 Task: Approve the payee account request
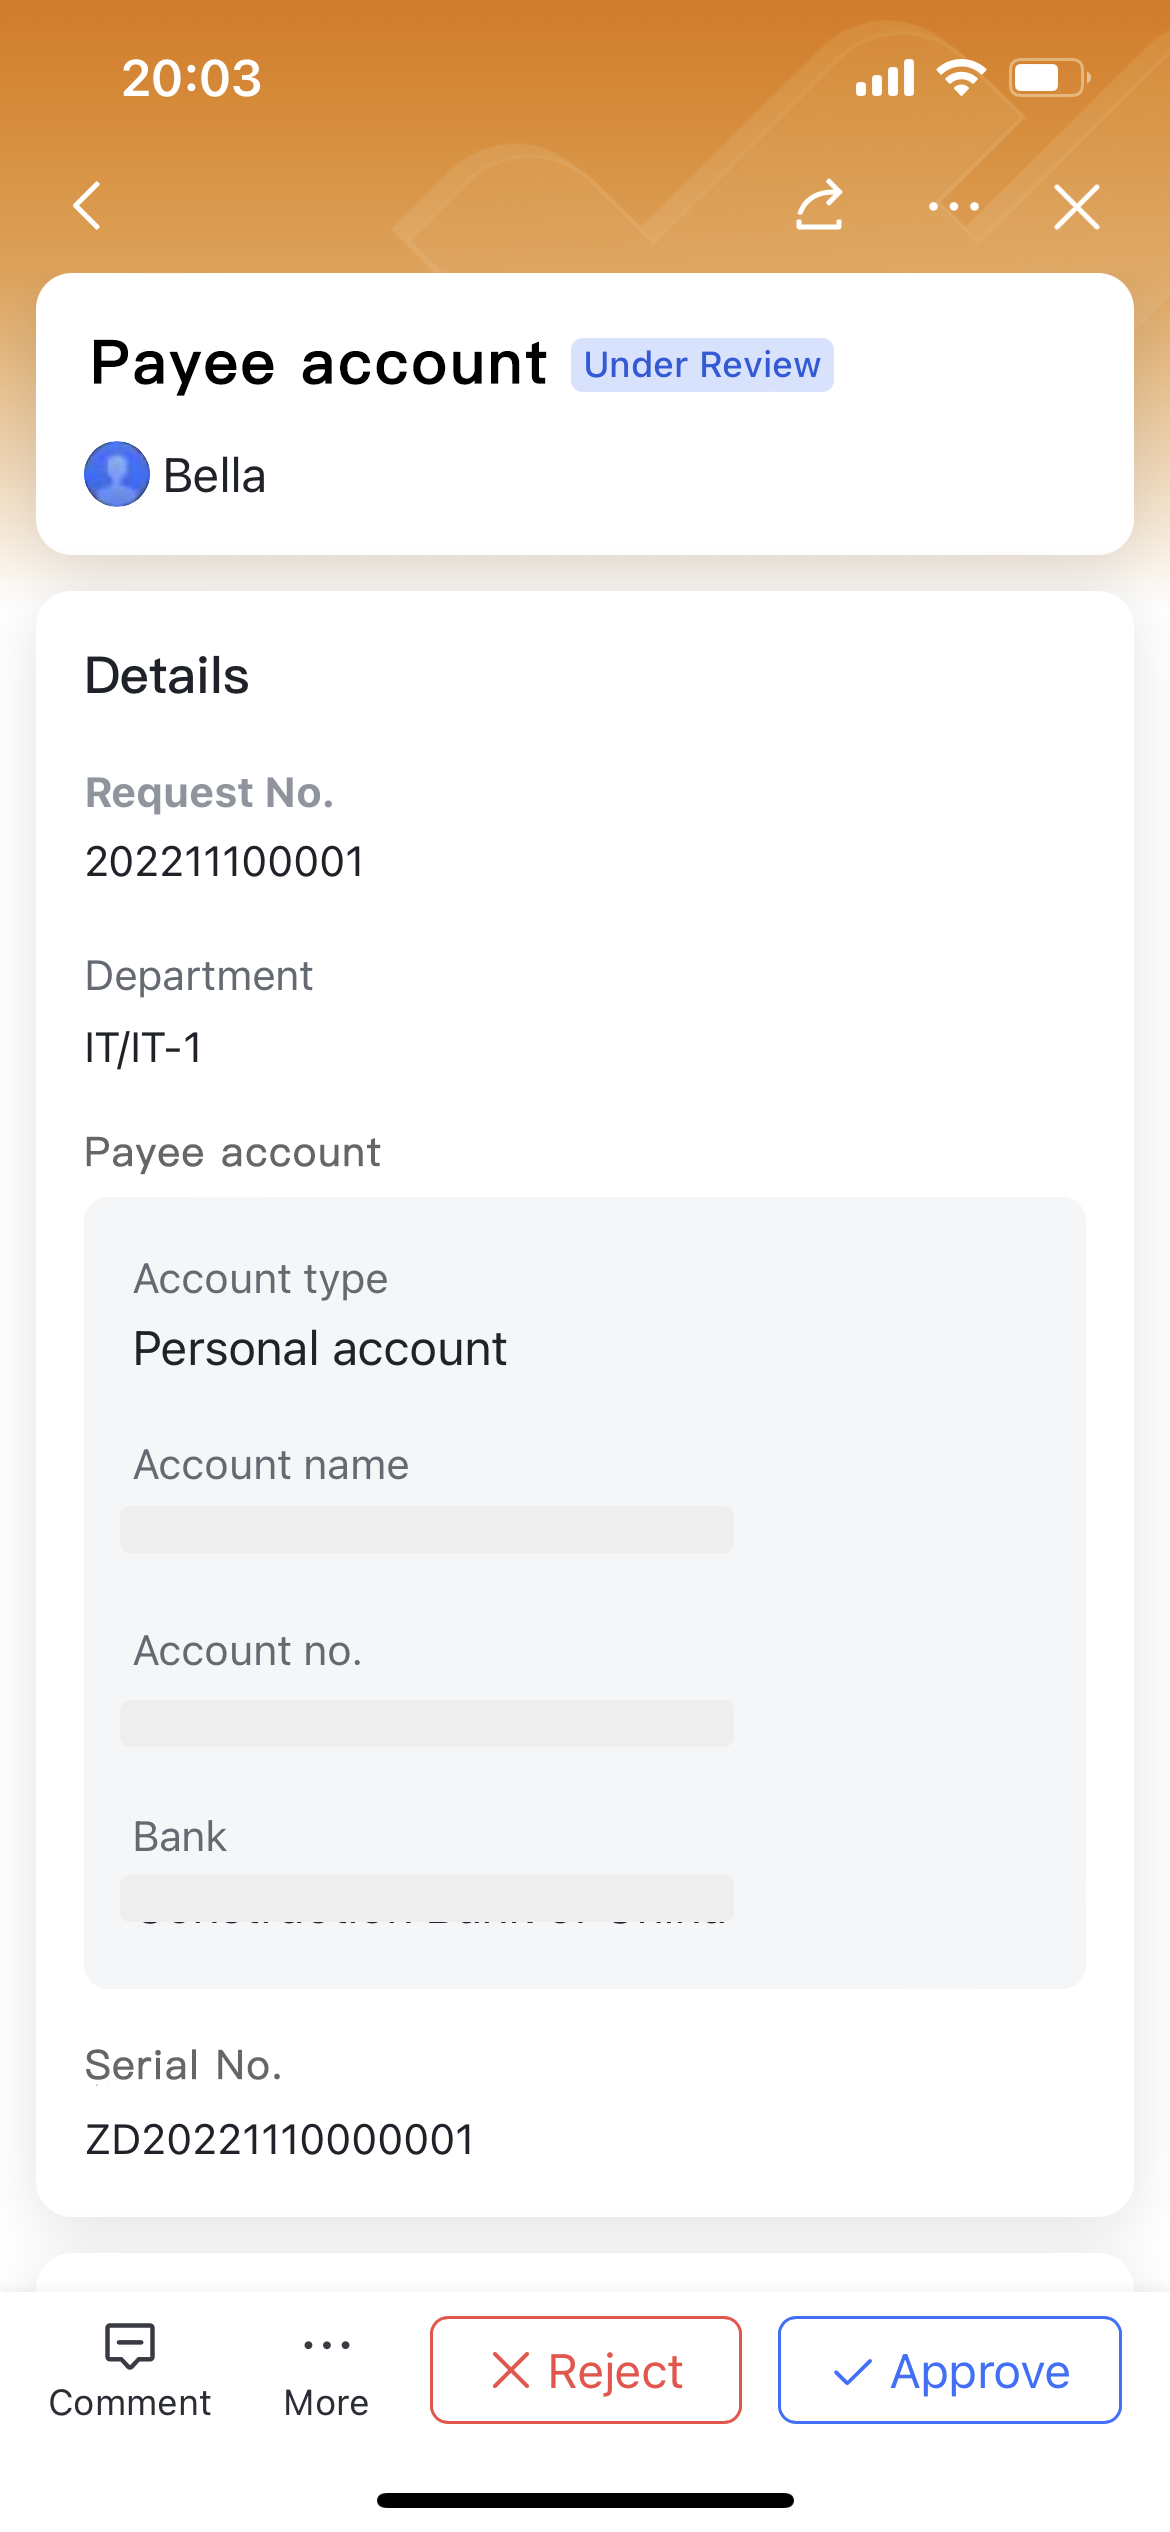click(948, 2369)
